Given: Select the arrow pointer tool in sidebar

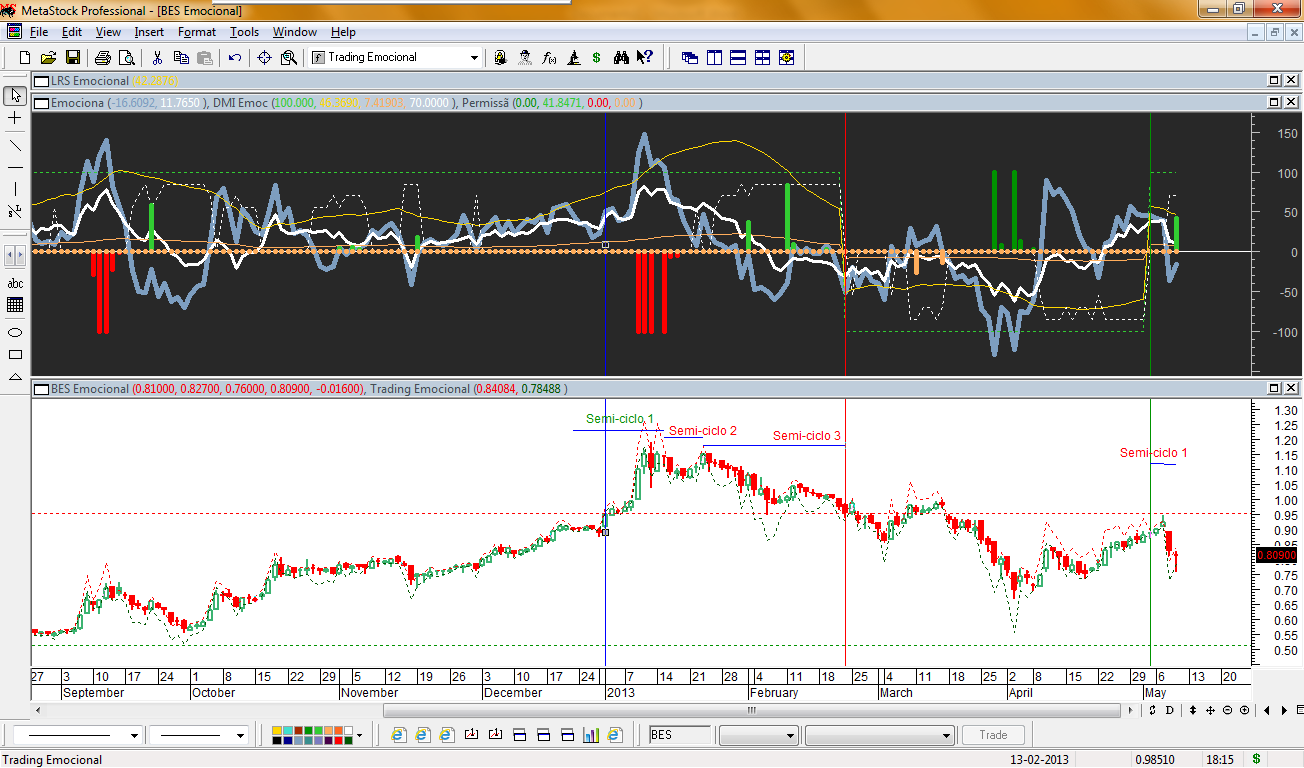Looking at the screenshot, I should click(x=15, y=96).
